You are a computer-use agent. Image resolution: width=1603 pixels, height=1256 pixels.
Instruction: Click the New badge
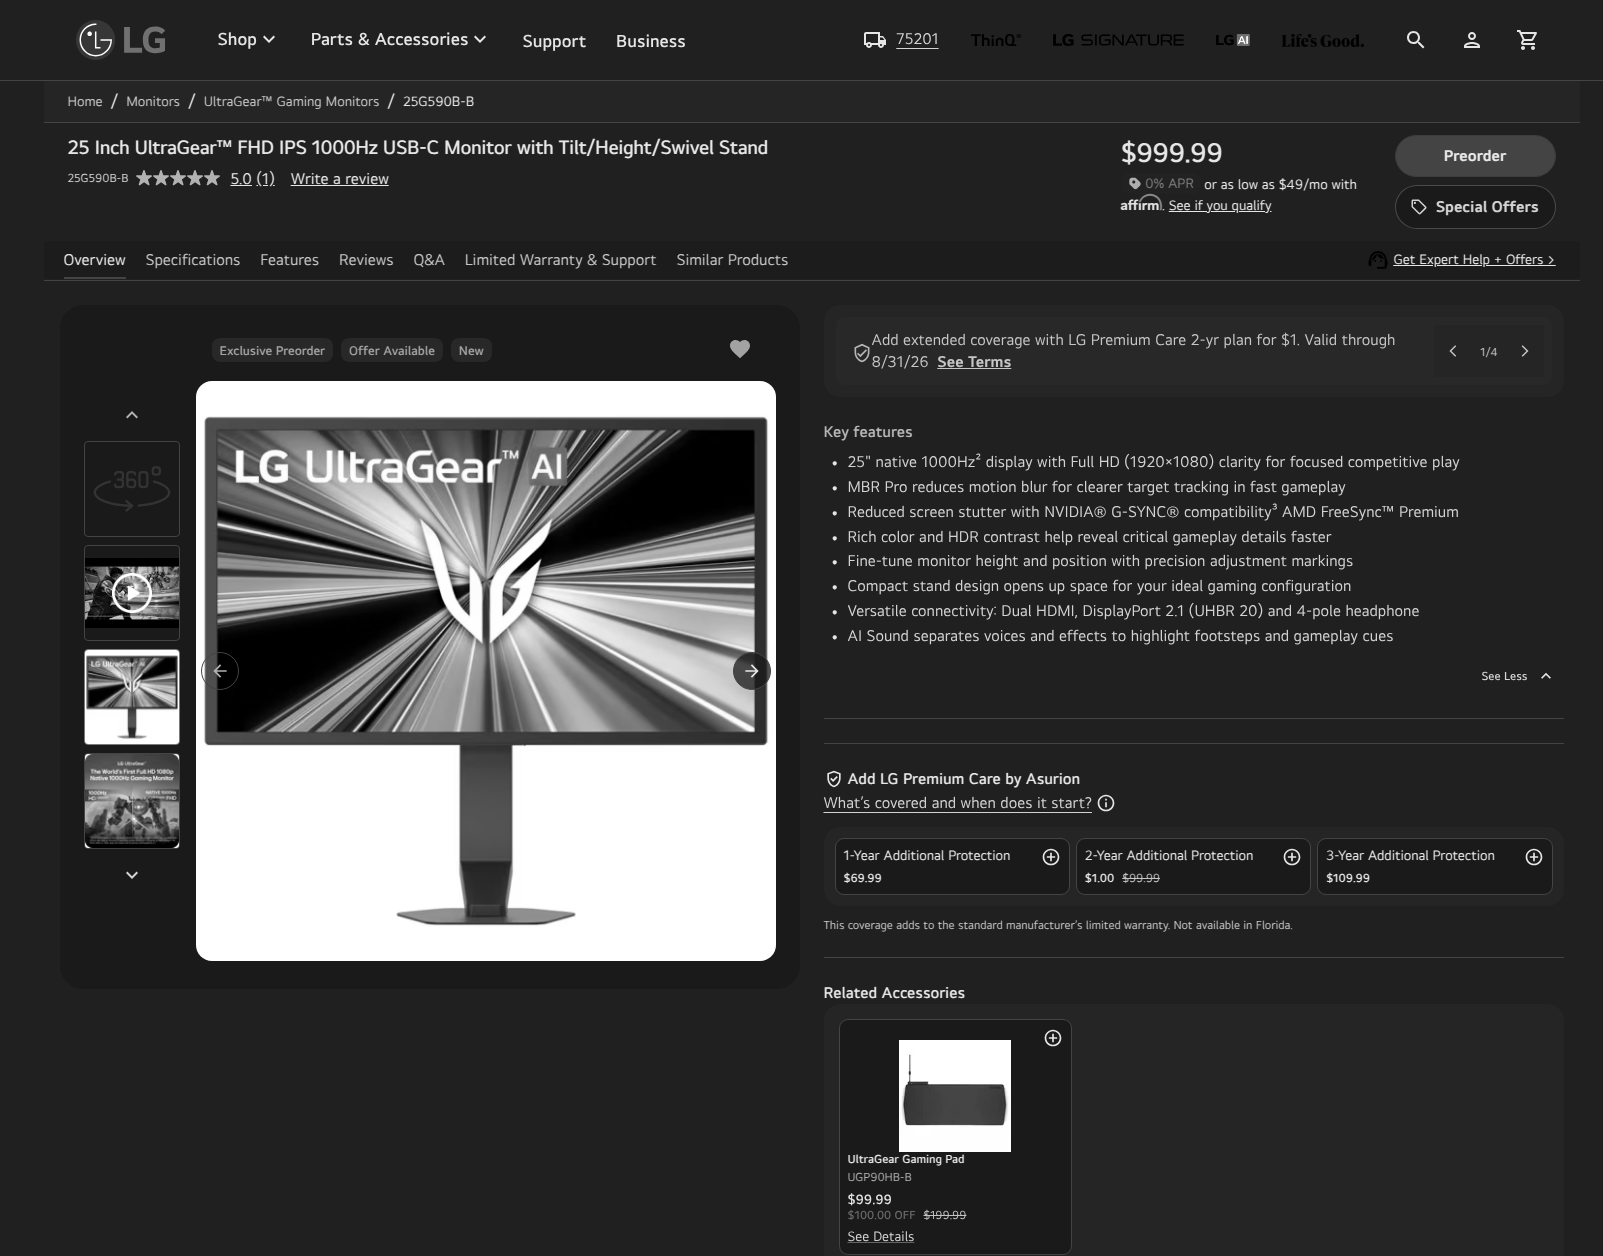click(x=471, y=351)
